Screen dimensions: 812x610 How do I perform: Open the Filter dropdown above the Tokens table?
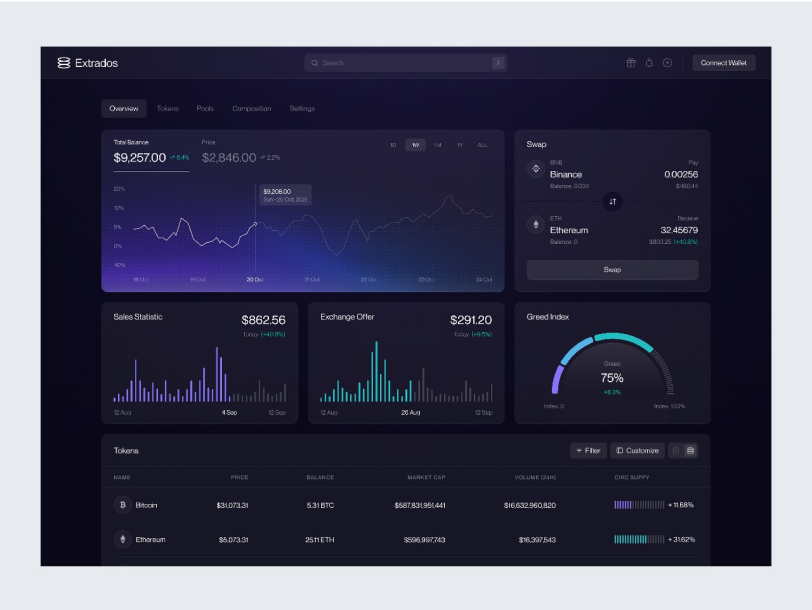tap(589, 450)
